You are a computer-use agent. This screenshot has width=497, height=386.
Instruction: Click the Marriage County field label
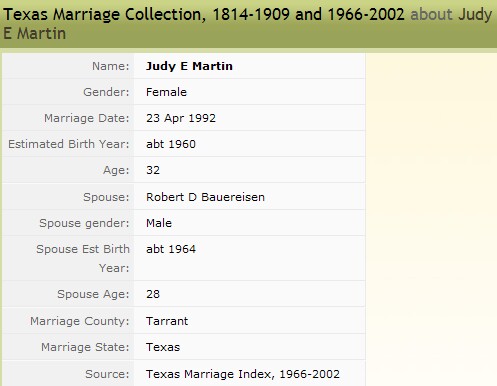(80, 321)
